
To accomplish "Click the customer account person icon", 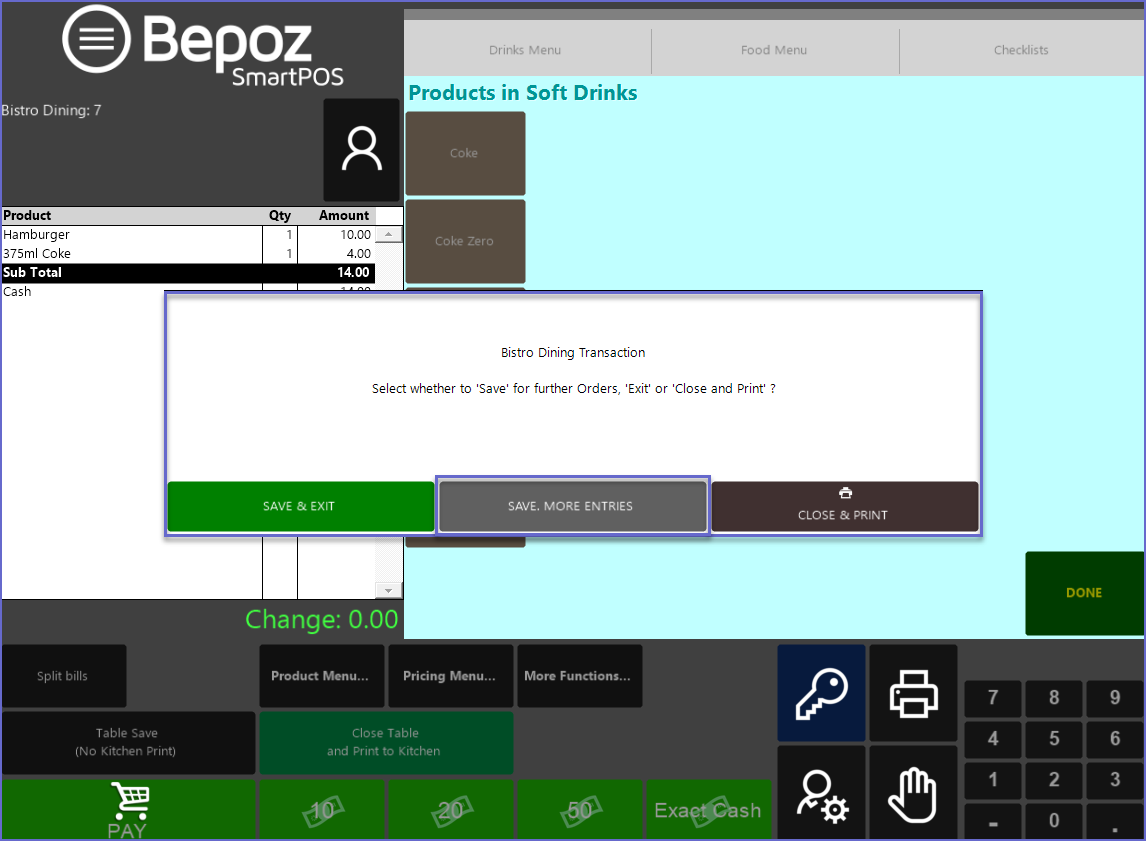I will pyautogui.click(x=361, y=150).
